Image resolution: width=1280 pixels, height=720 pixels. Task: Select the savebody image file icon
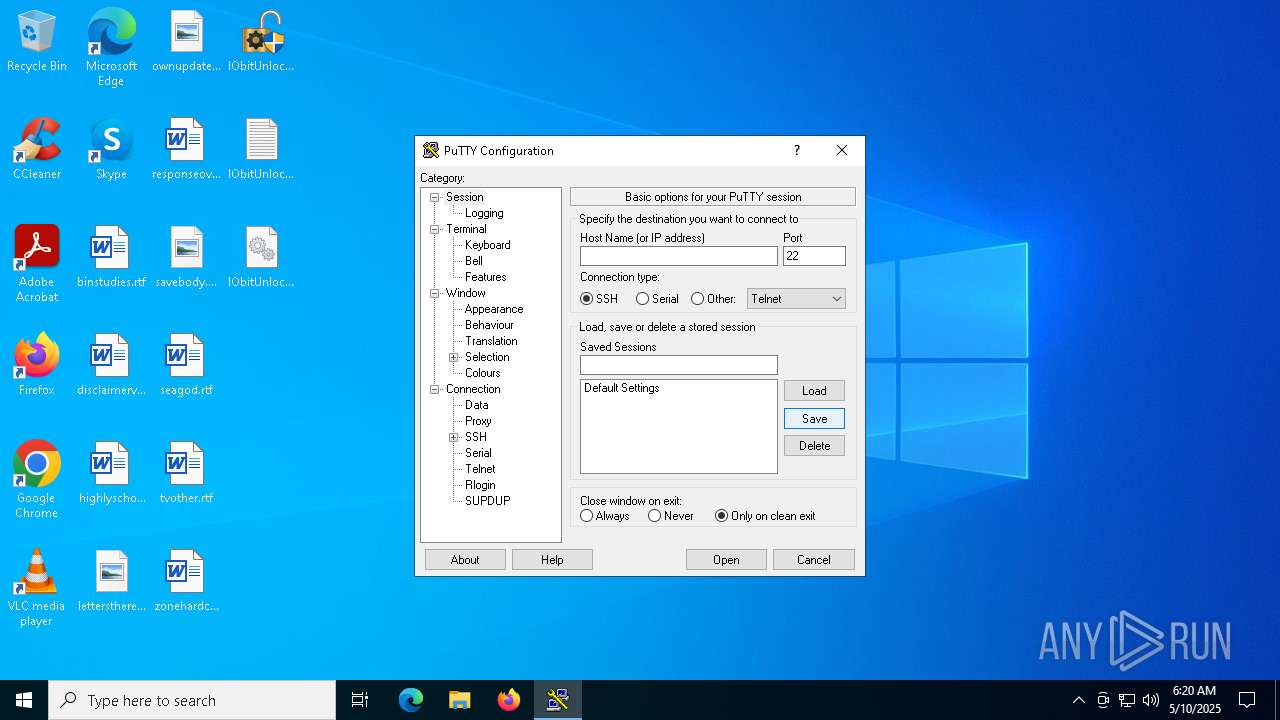pos(186,258)
